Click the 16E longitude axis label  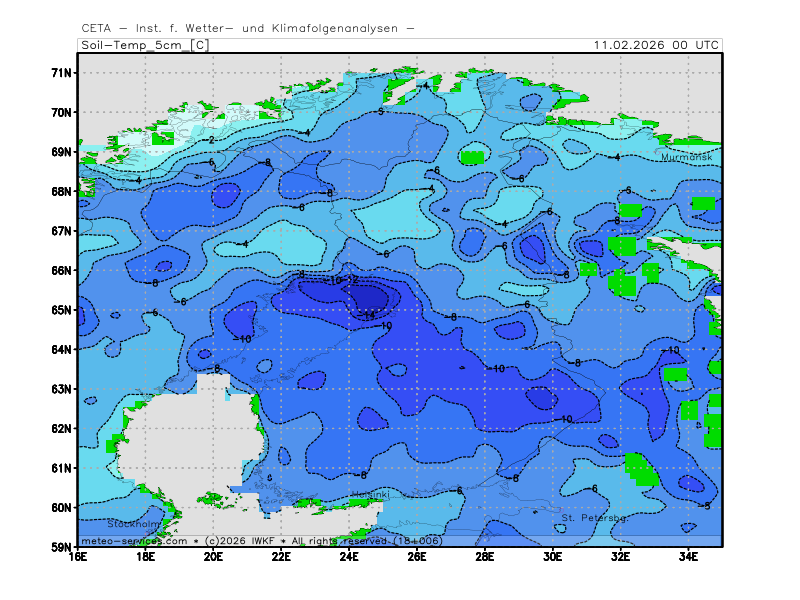pos(78,556)
